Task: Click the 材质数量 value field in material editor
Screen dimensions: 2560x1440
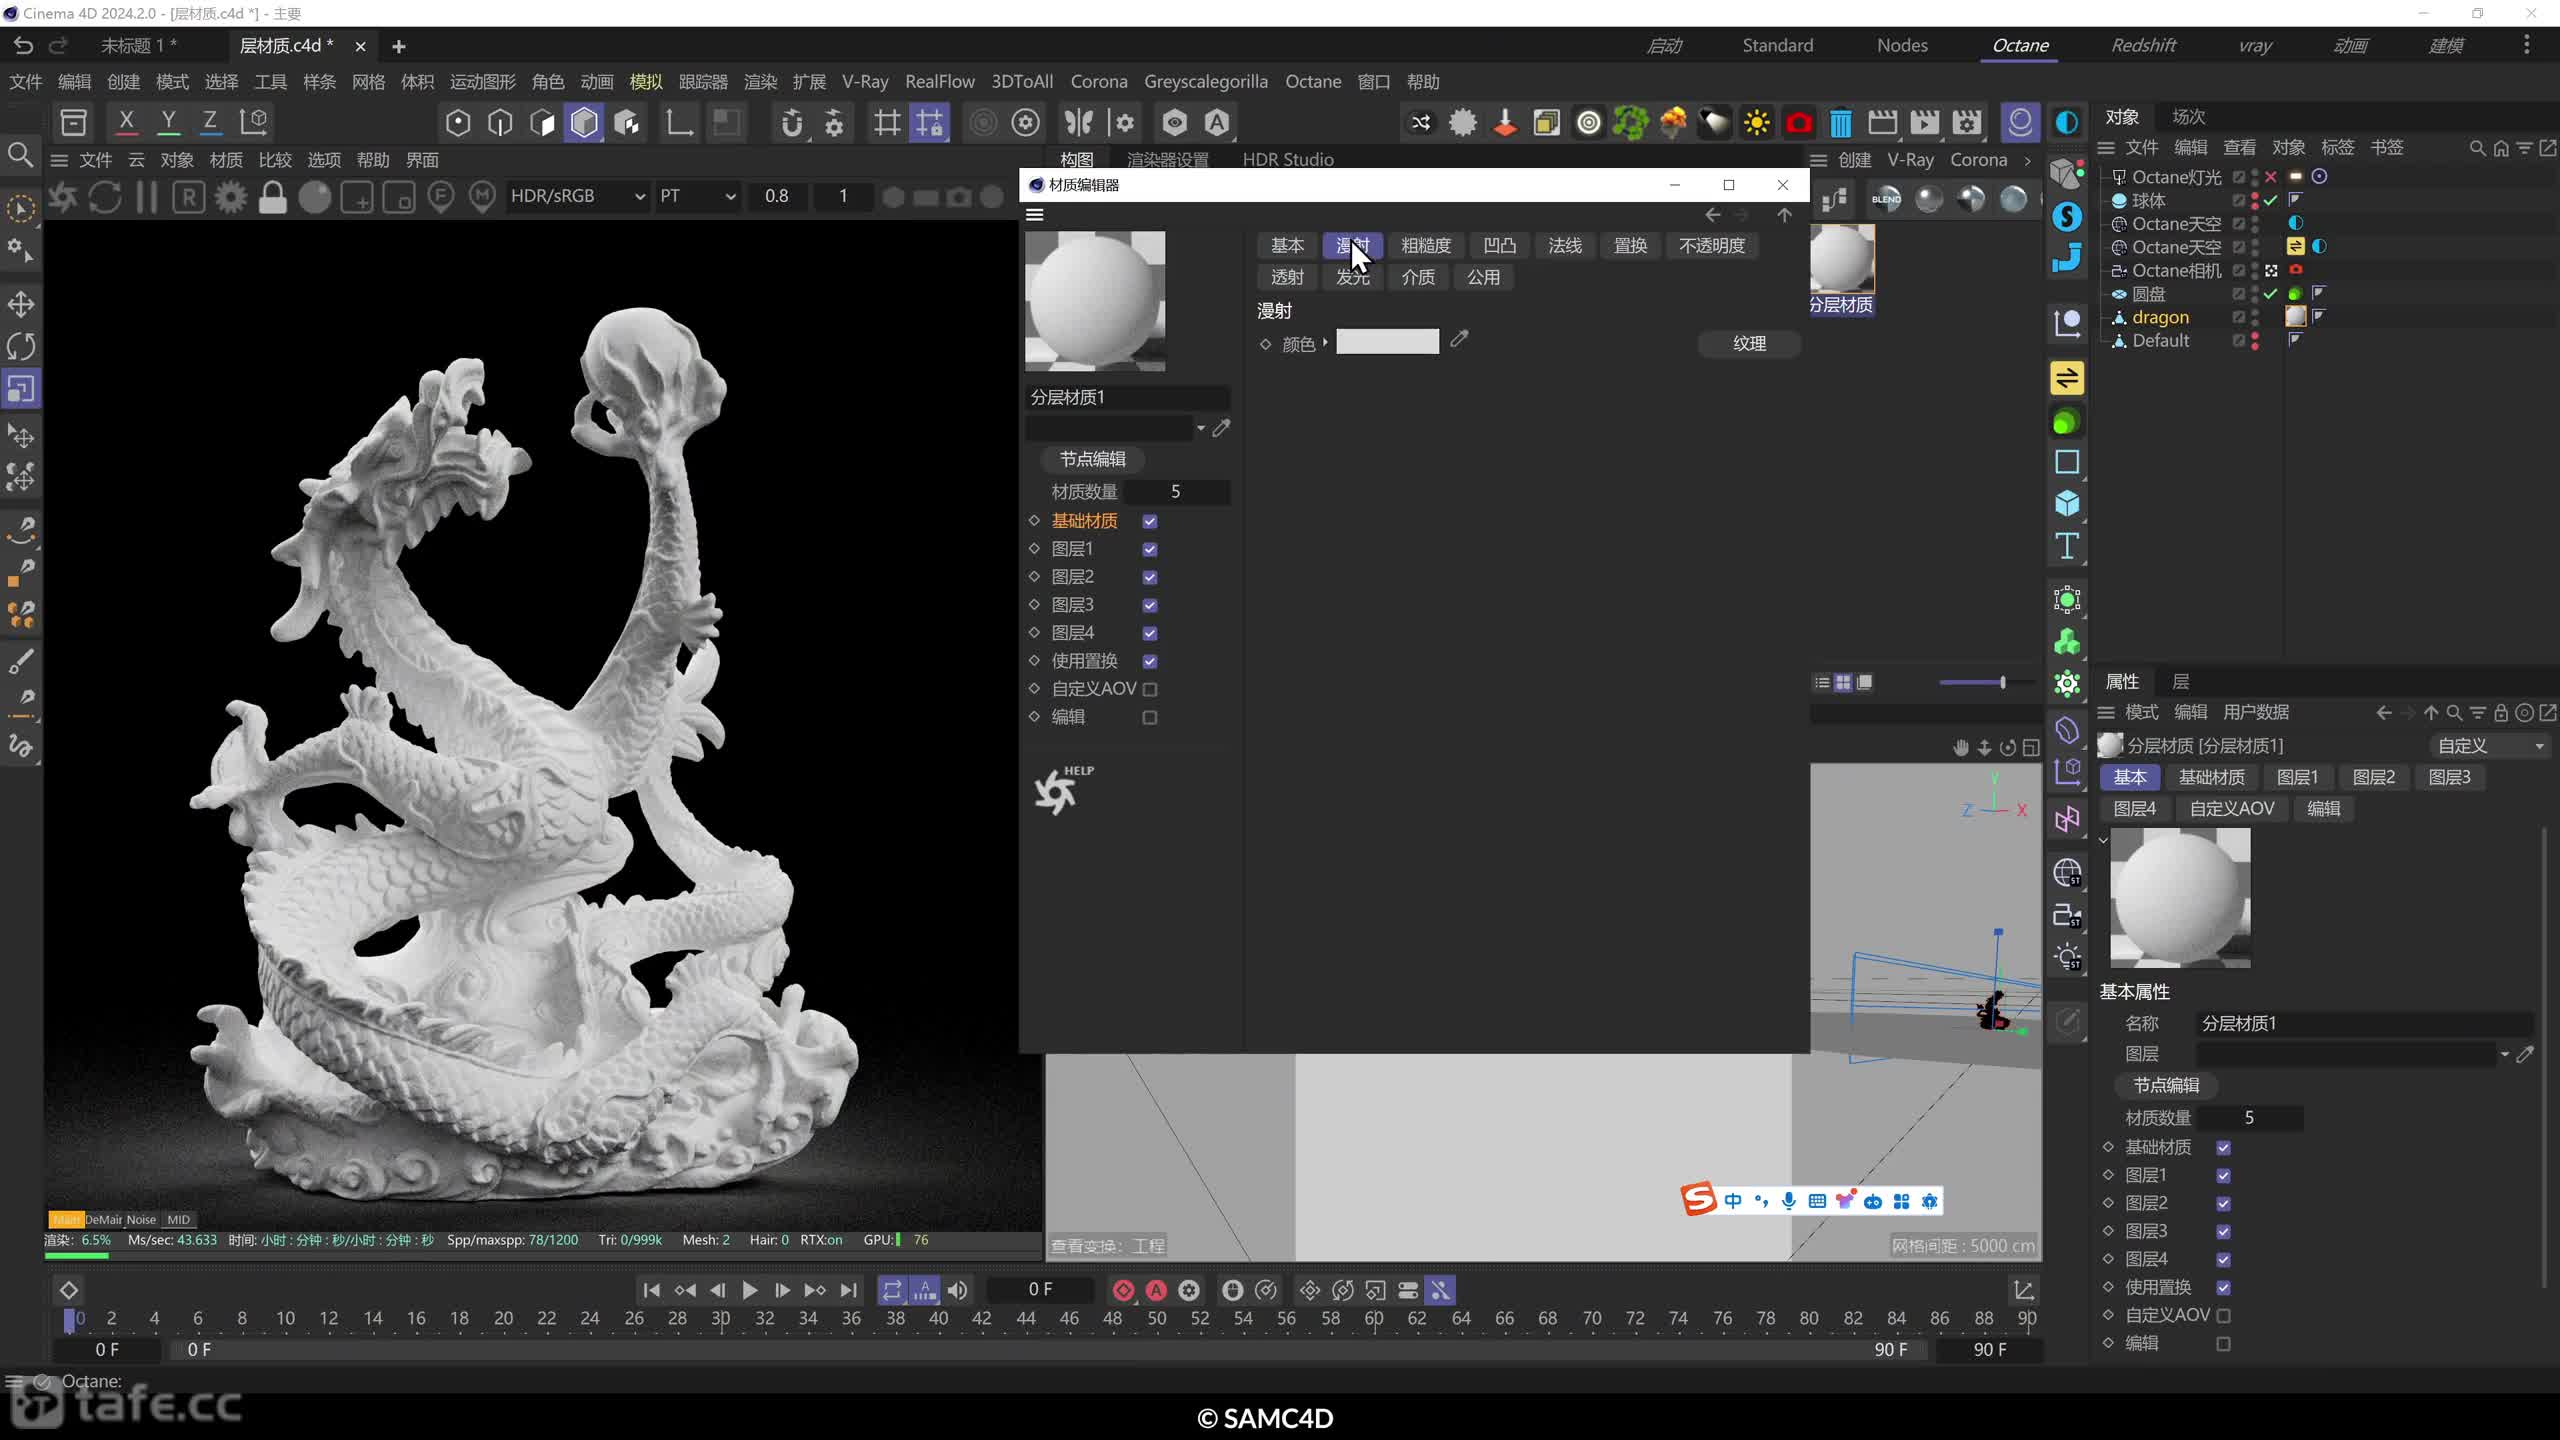Action: click(1176, 492)
